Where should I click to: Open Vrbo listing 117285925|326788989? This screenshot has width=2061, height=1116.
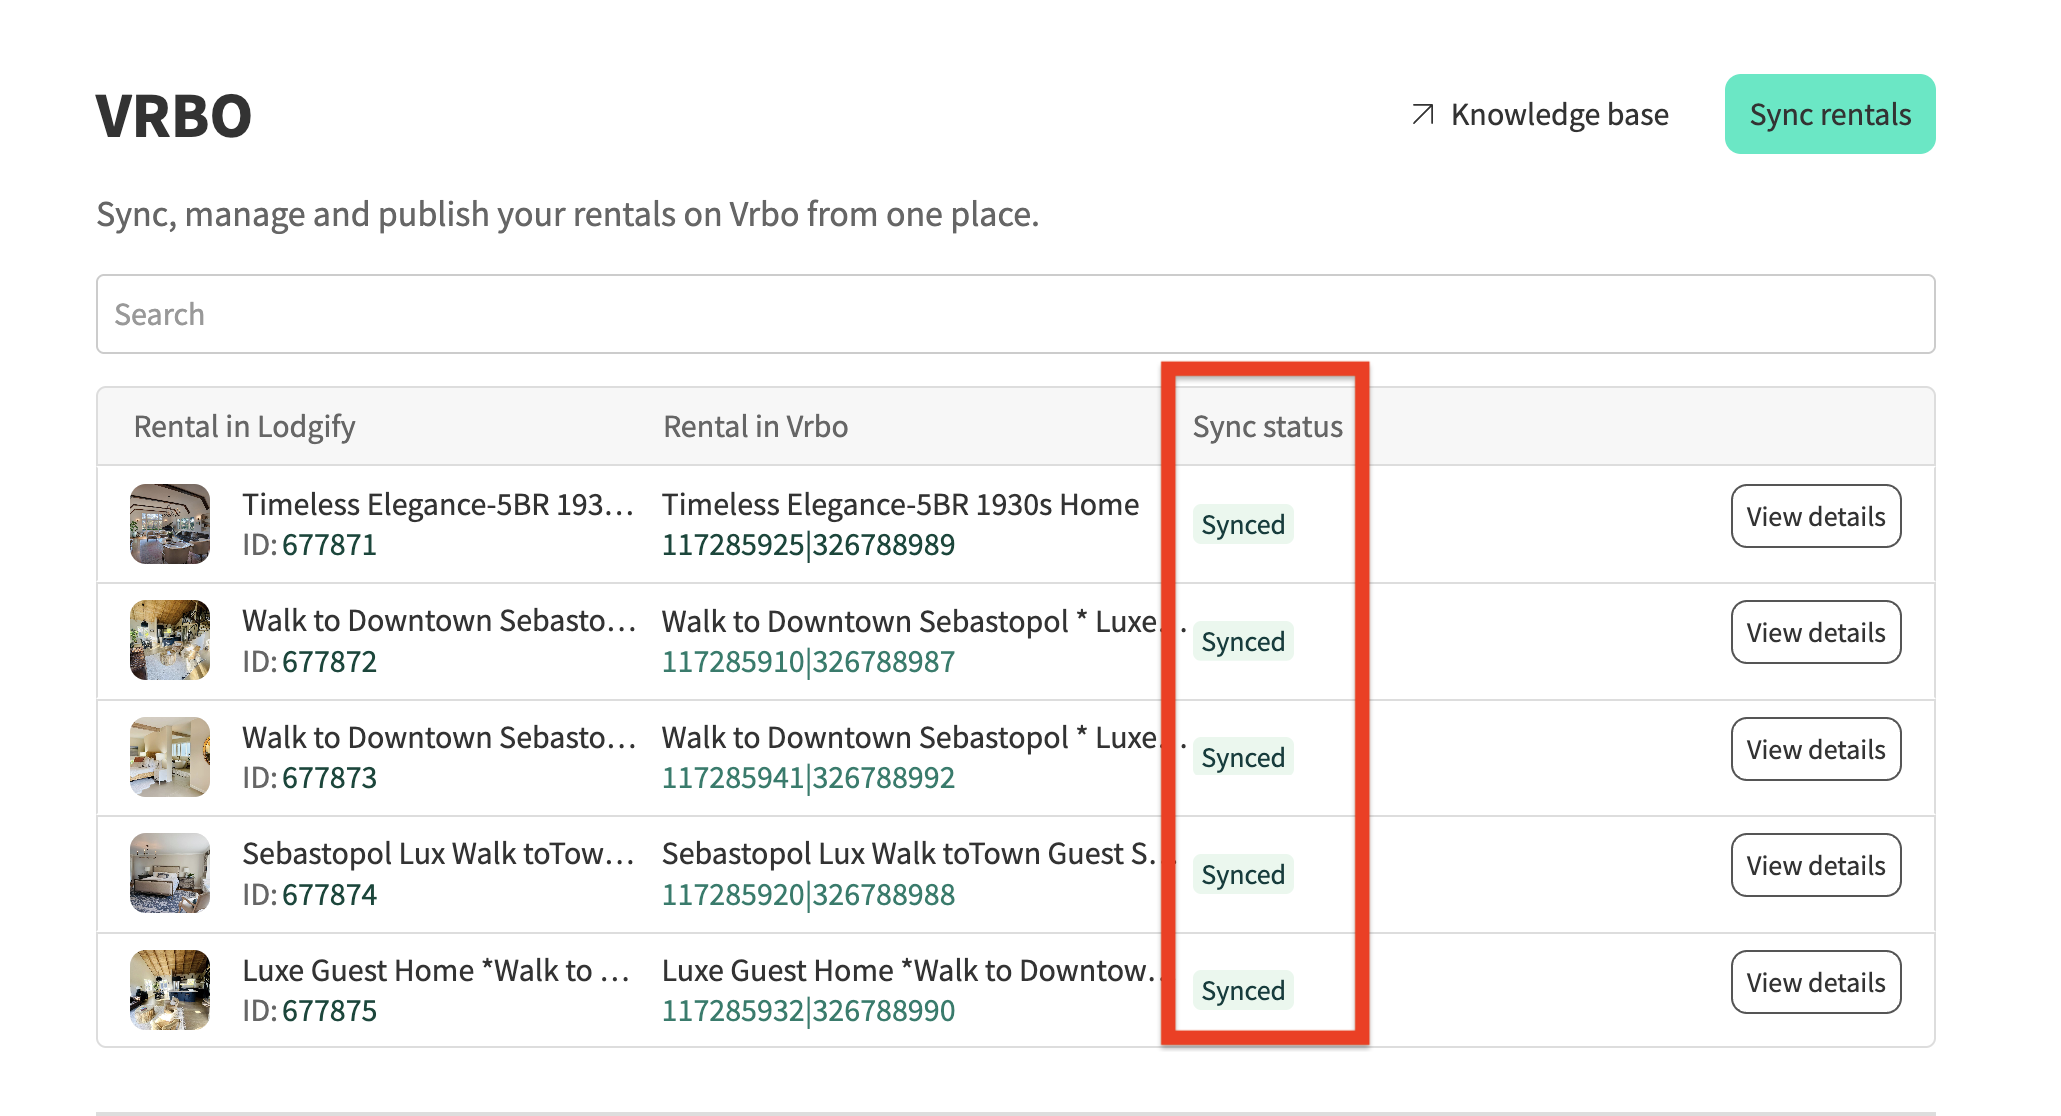coord(808,545)
